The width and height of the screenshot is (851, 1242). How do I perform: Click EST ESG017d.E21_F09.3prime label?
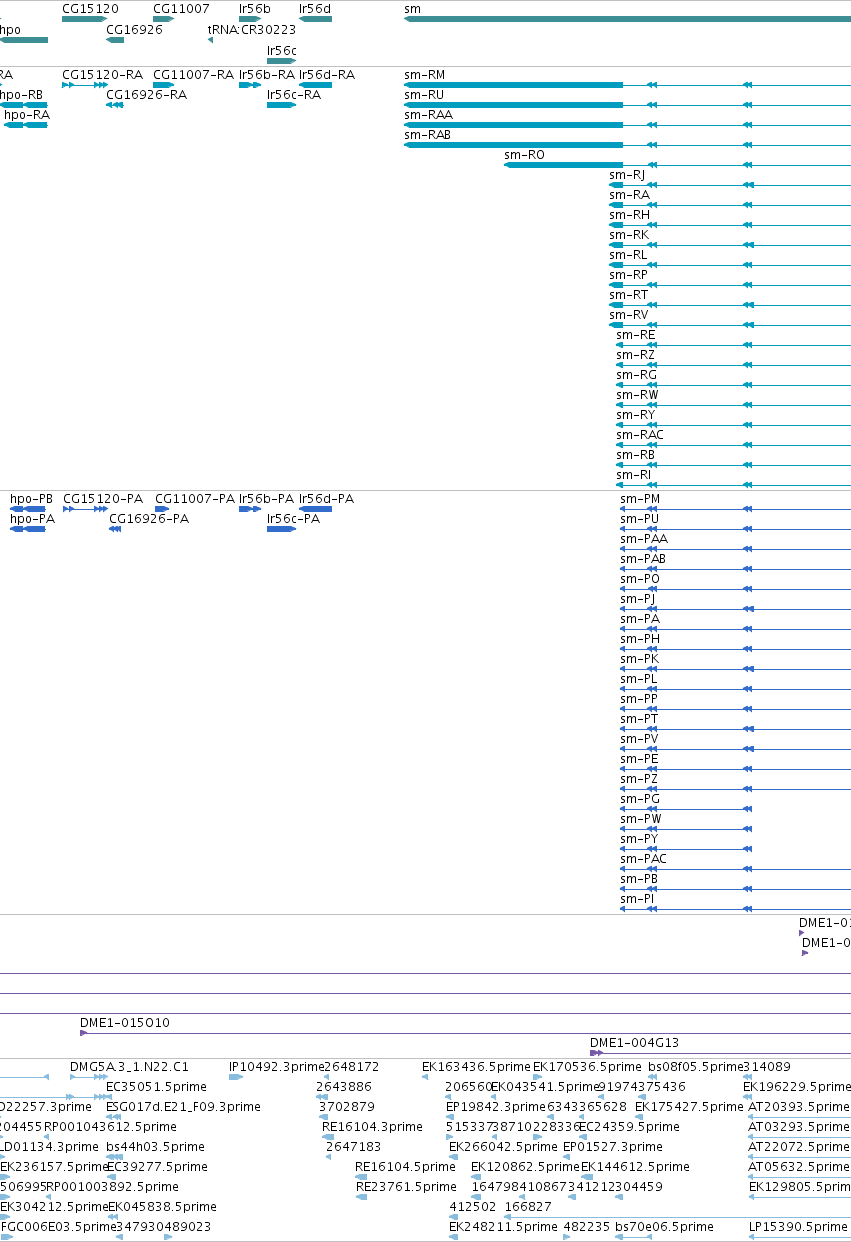pyautogui.click(x=183, y=1107)
